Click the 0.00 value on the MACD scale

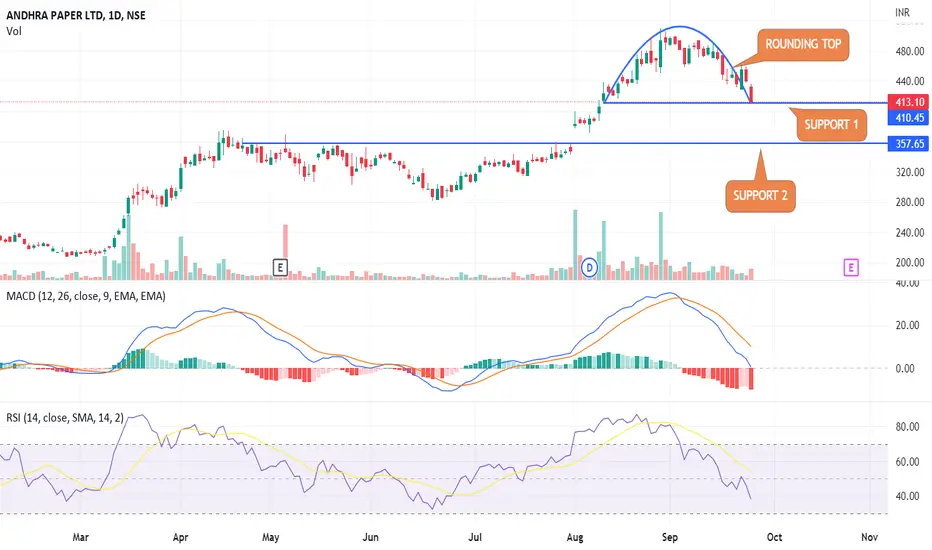pyautogui.click(x=905, y=369)
